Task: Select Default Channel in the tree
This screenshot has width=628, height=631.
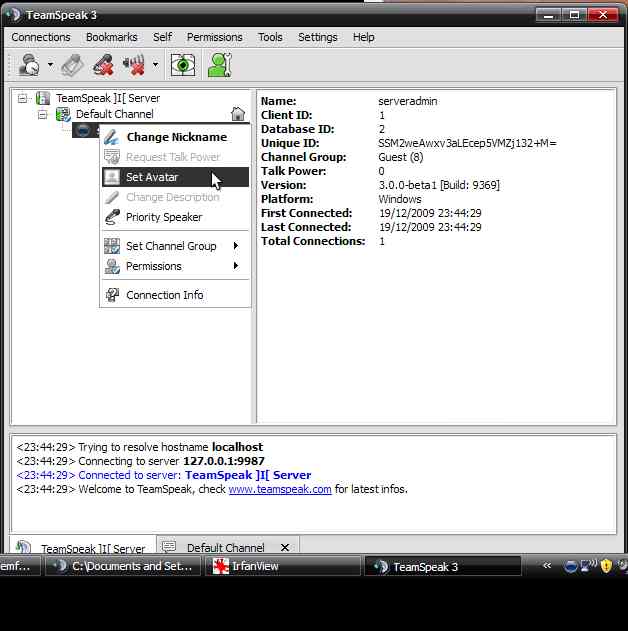Action: pos(115,114)
